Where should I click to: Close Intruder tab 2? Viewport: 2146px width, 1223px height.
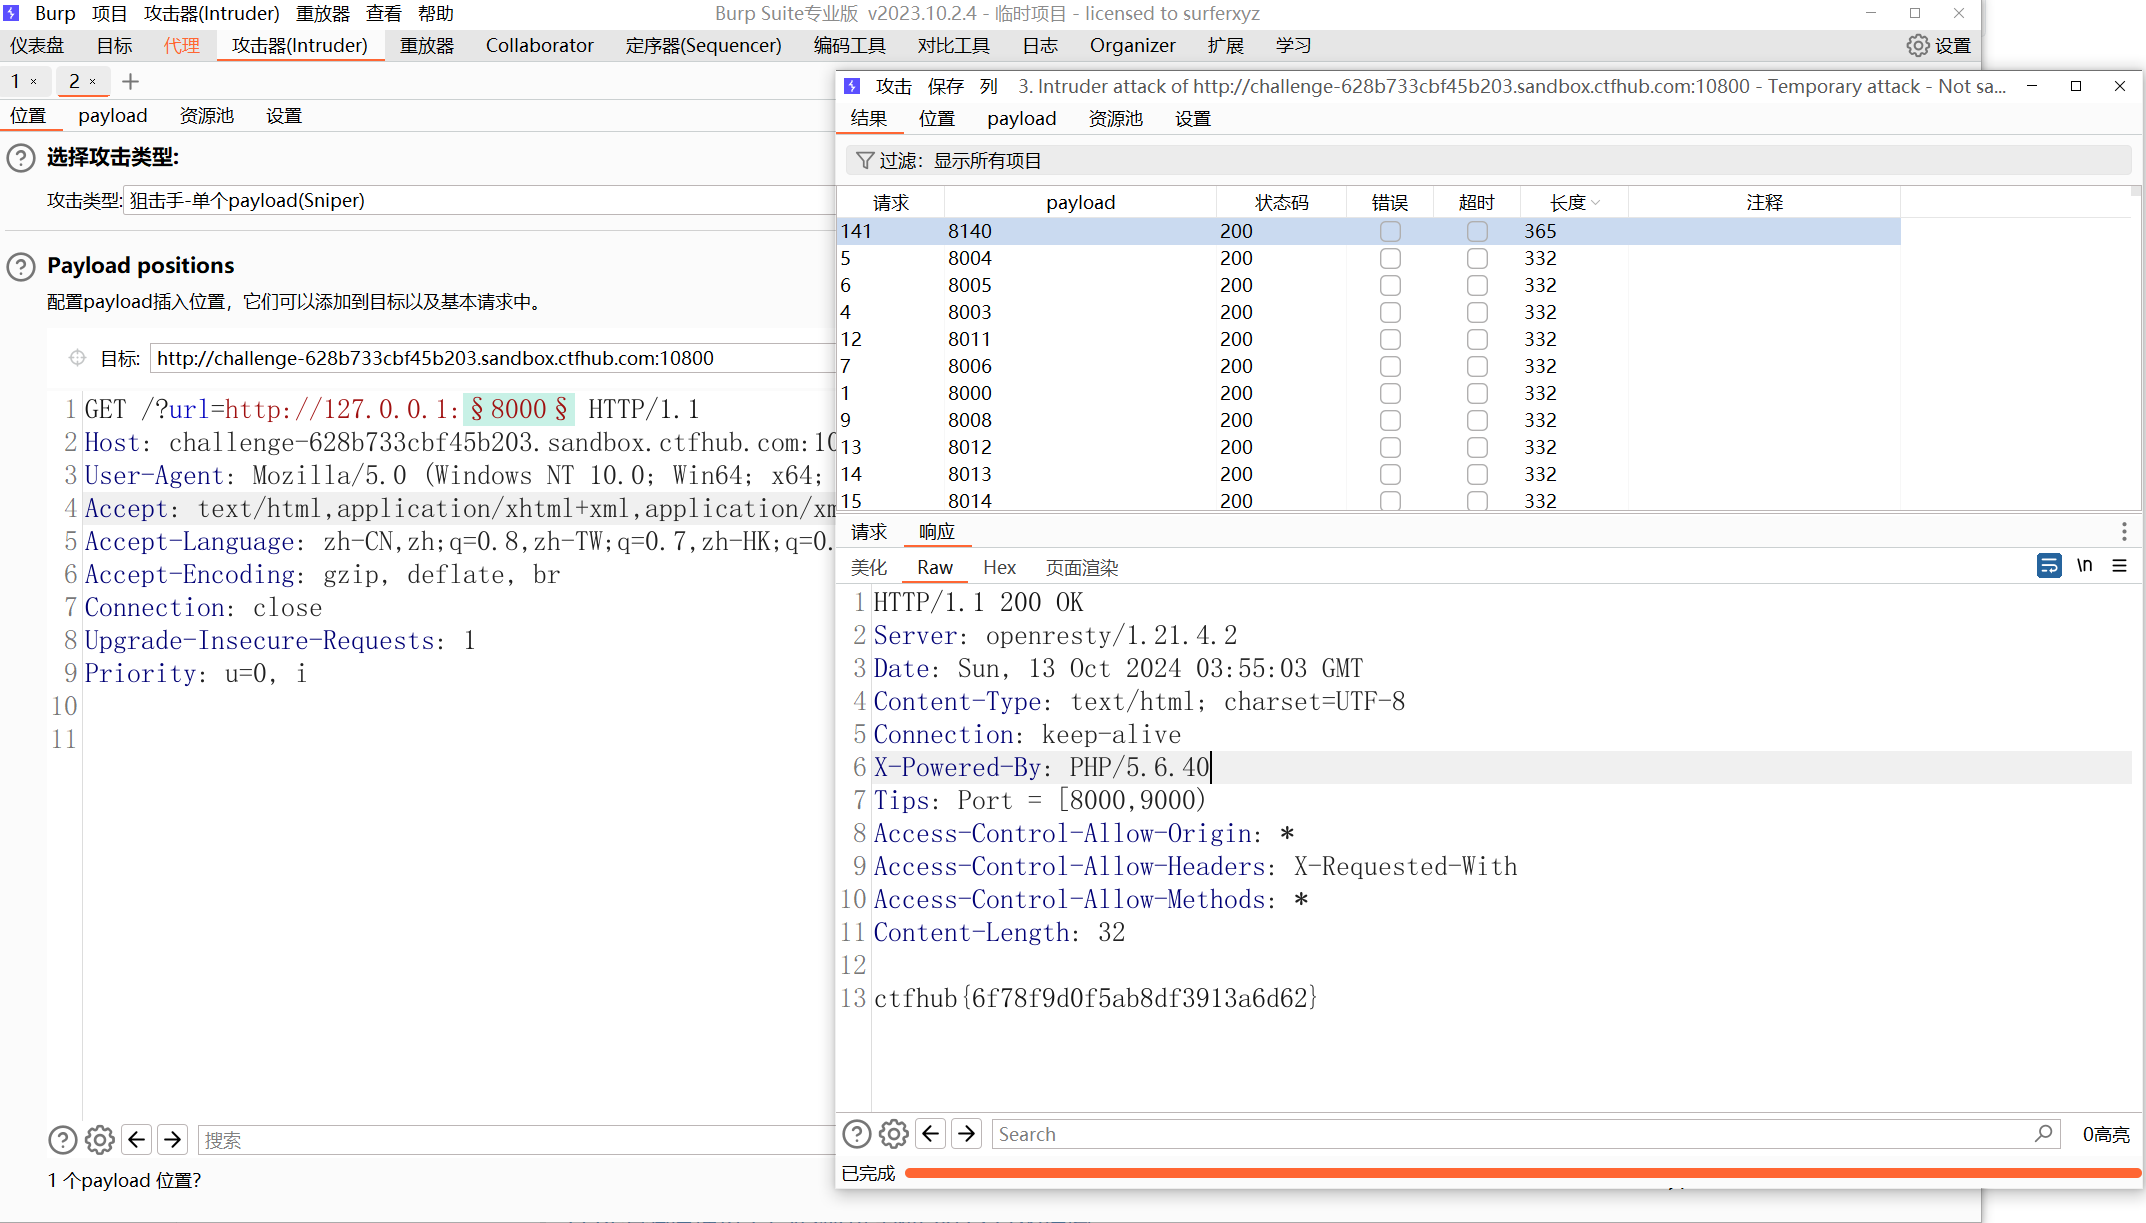[93, 82]
